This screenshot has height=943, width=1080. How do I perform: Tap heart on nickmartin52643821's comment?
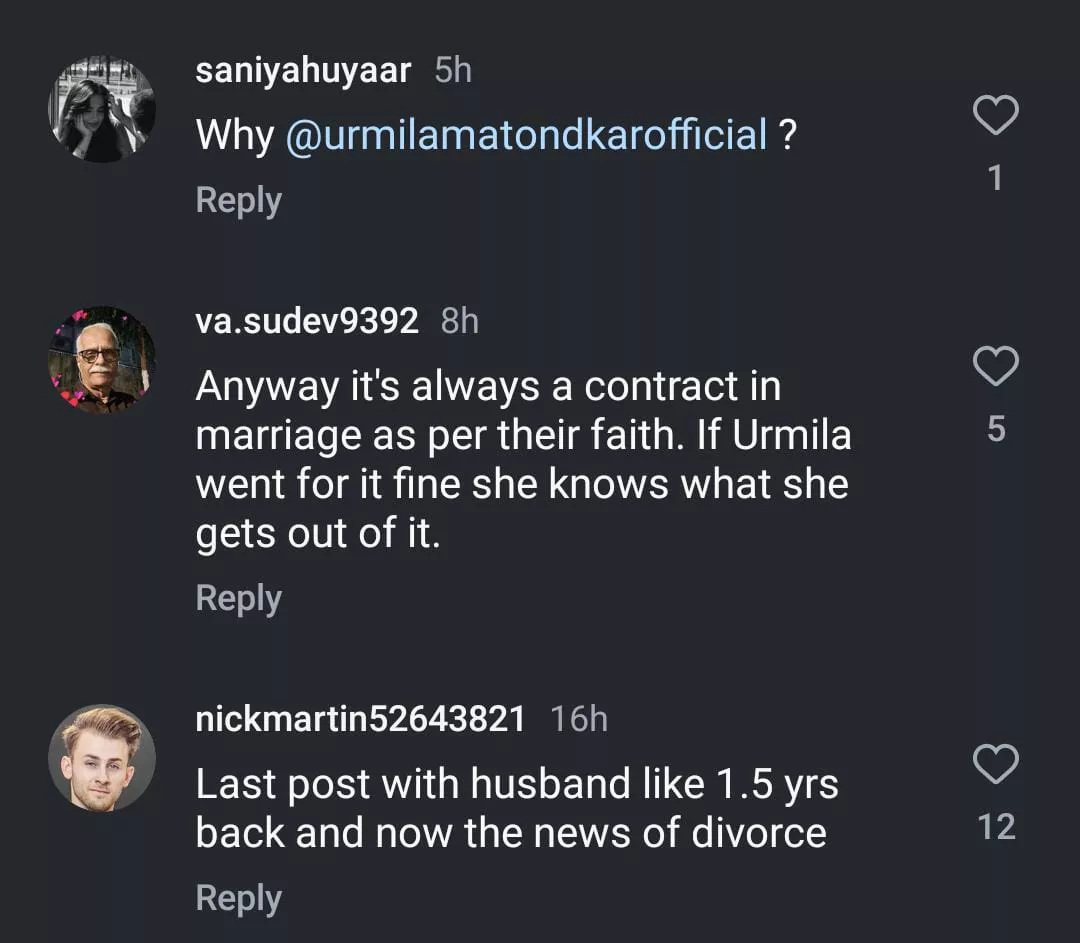pos(995,765)
